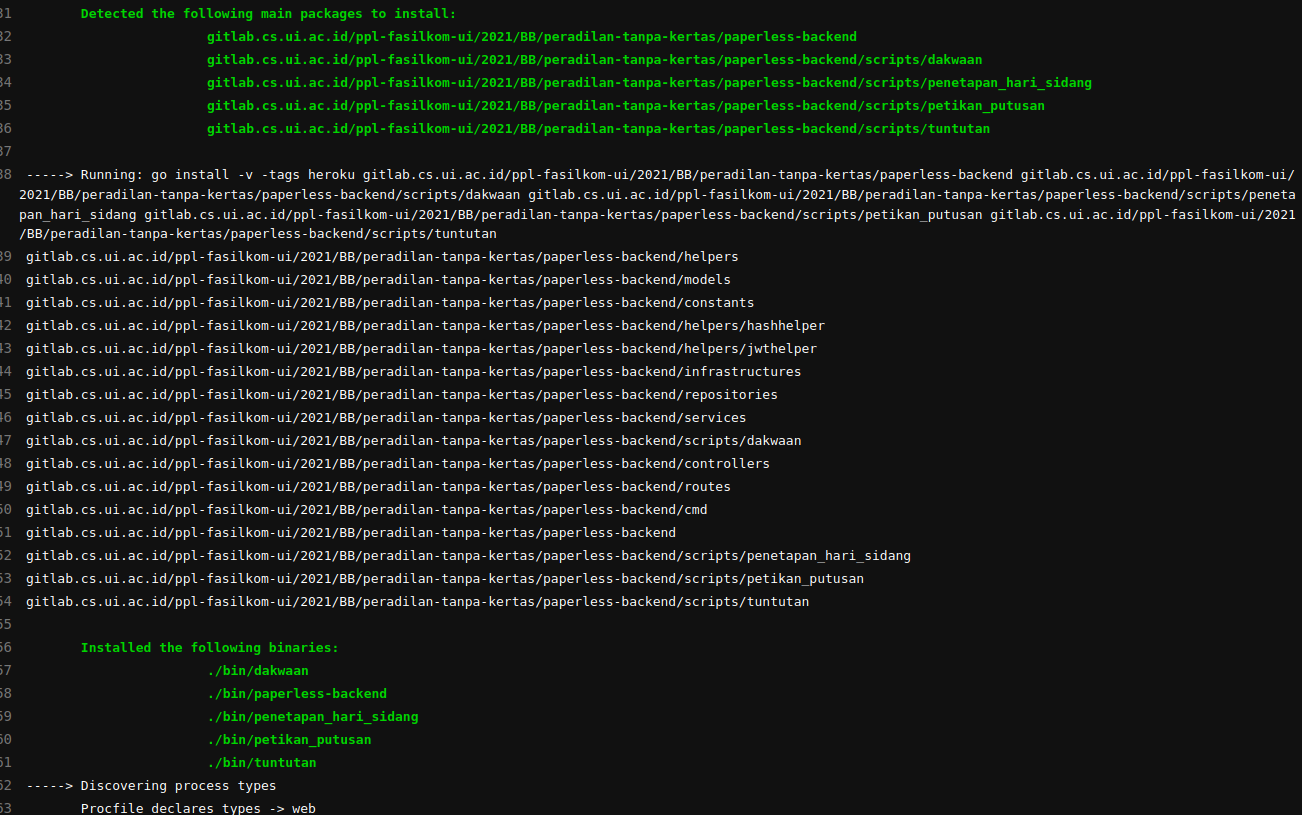
Task: Select the paperless-backend/infrastructures log line
Action: [x=413, y=372]
